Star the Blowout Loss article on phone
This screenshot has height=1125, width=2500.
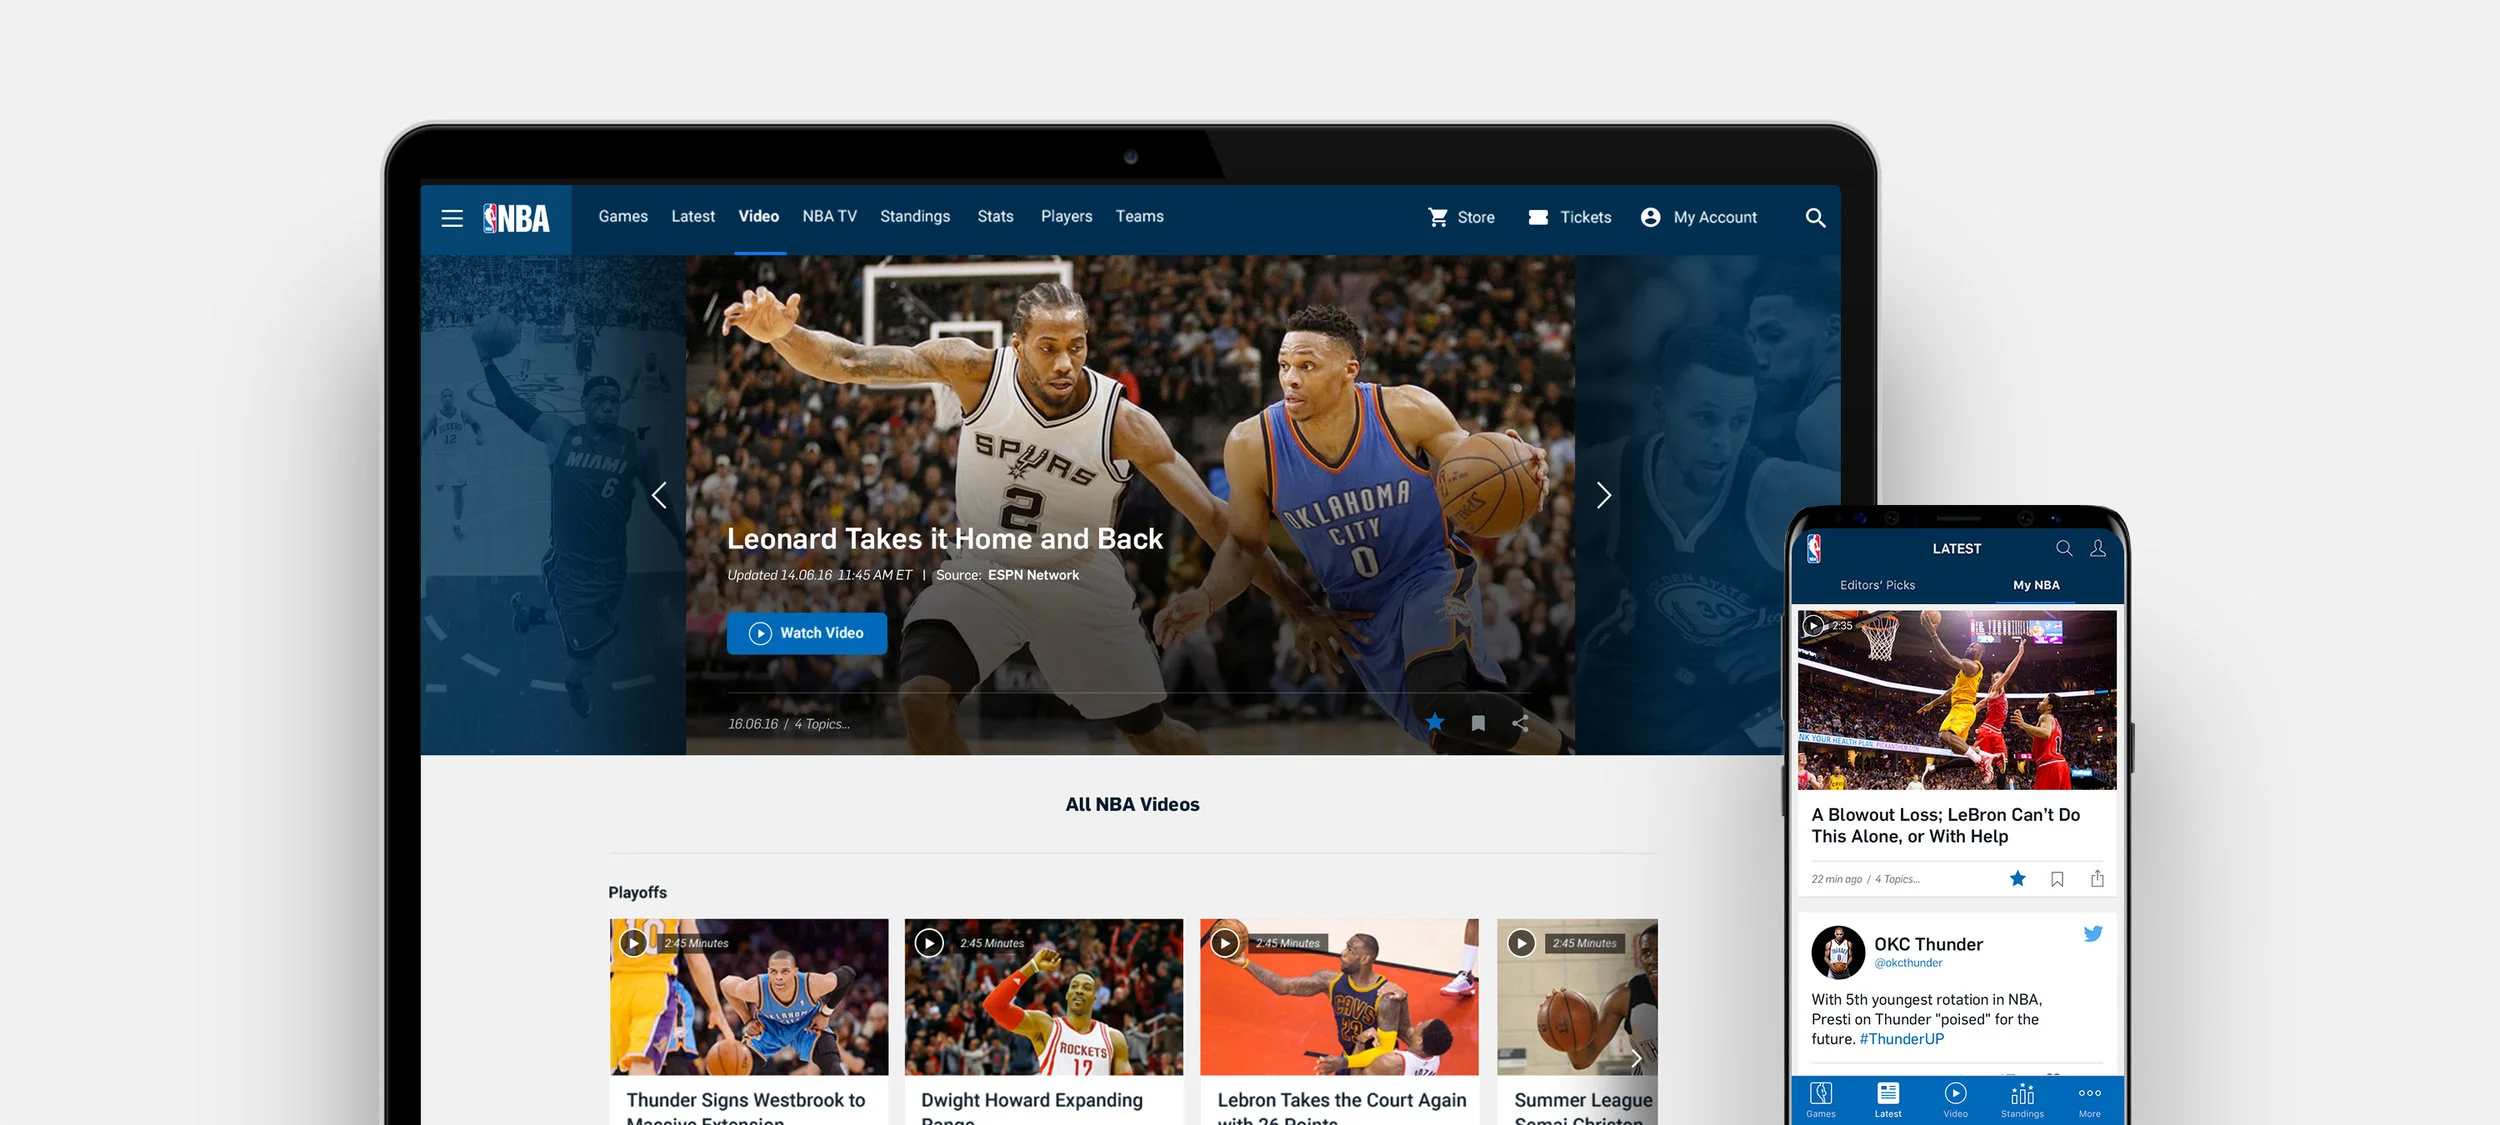pos(2017,879)
